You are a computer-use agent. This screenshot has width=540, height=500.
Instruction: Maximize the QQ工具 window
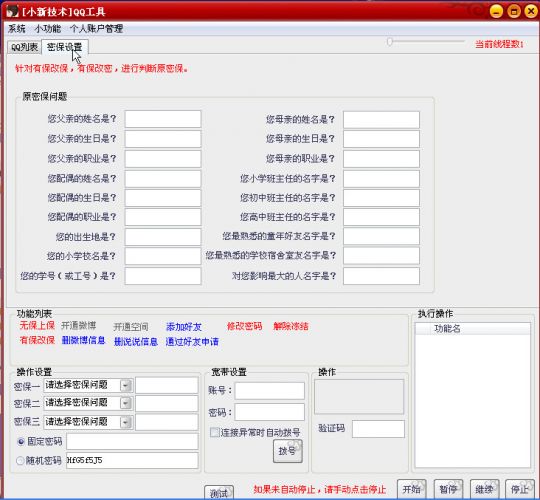tap(514, 11)
